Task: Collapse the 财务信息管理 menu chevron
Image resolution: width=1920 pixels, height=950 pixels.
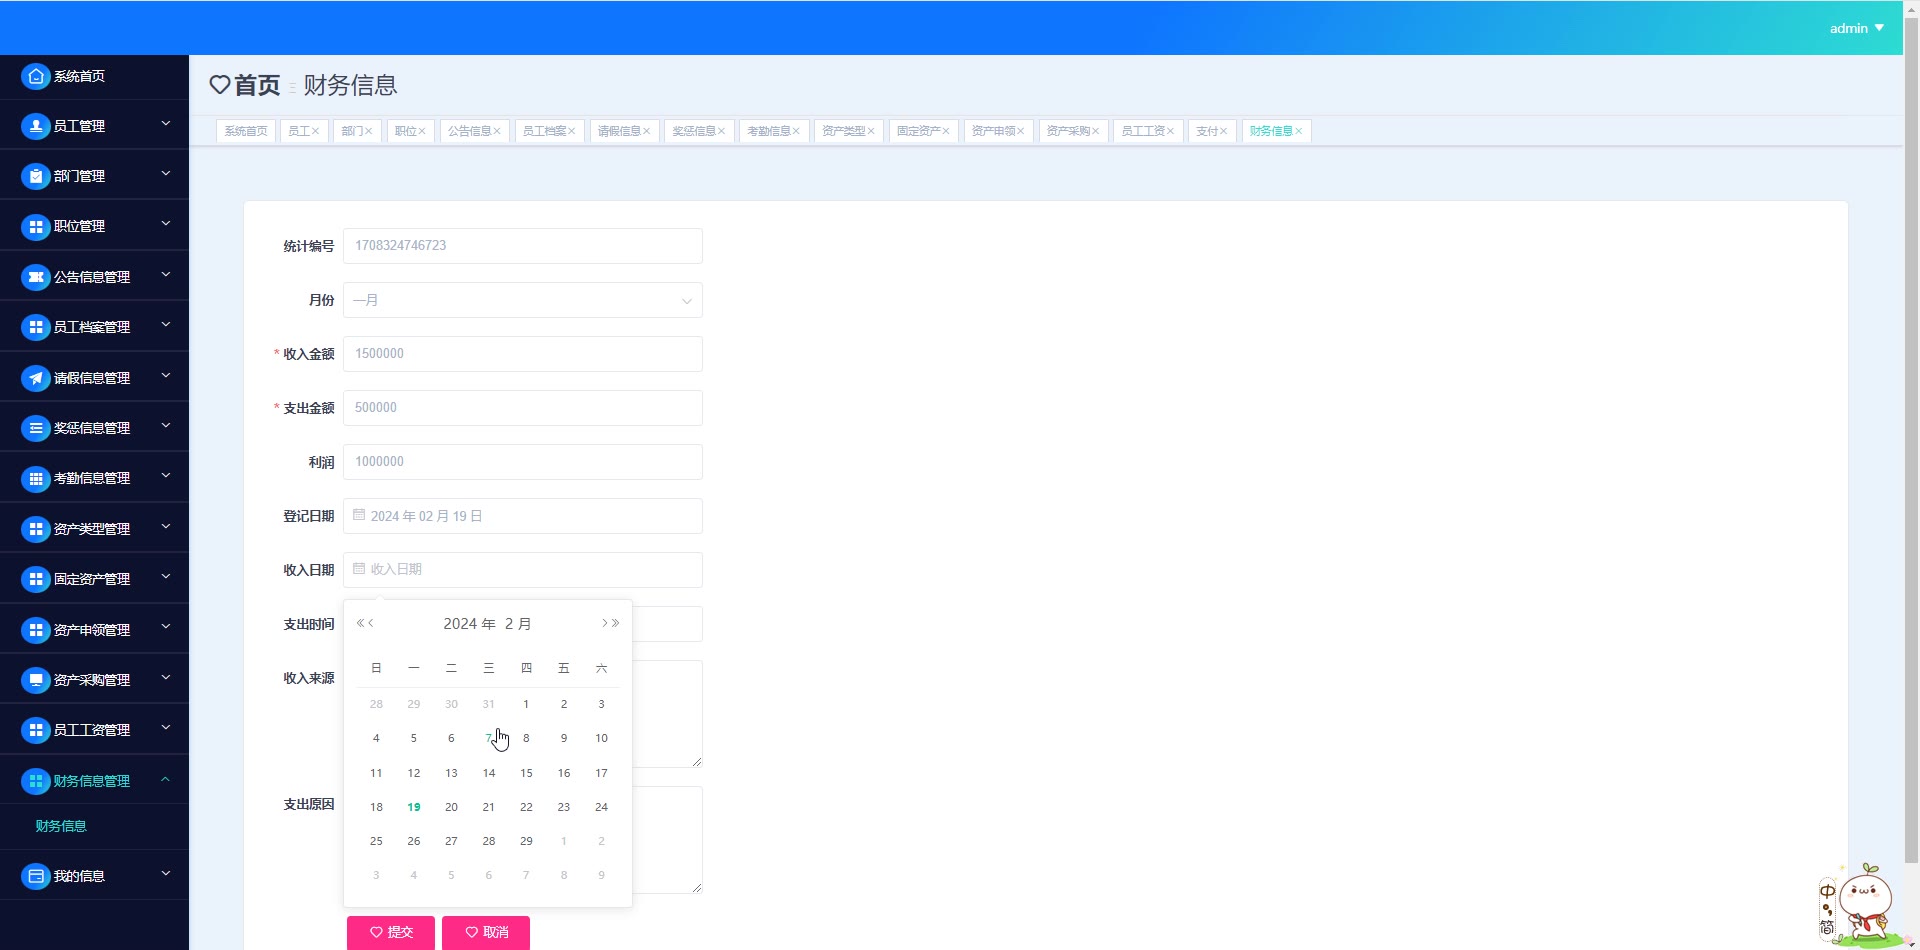Action: pyautogui.click(x=166, y=779)
